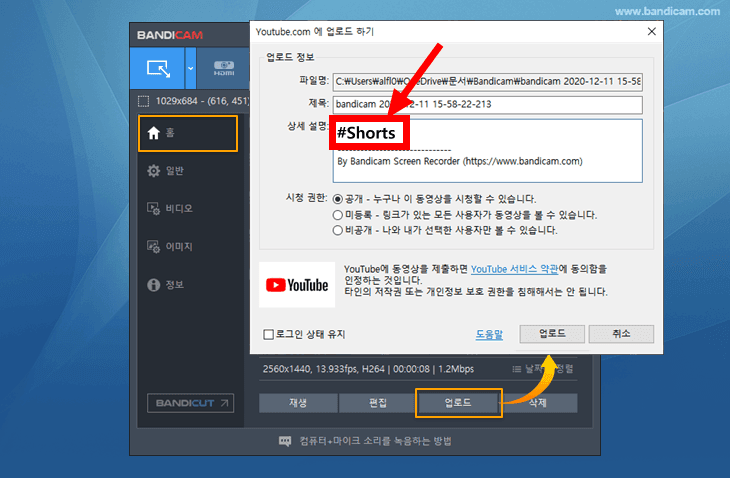The width and height of the screenshot is (730, 478).
Task: Select the rectangle screen recording mode icon
Action: click(x=158, y=68)
